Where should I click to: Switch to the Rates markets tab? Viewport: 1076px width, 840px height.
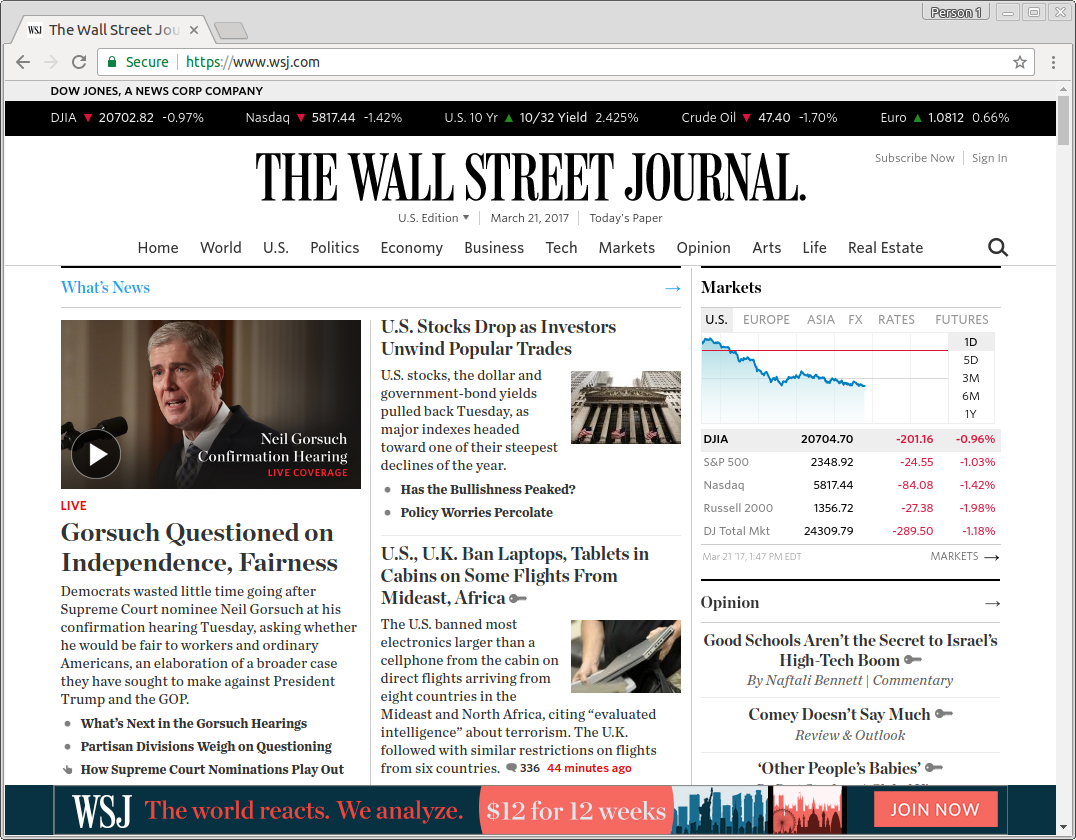click(x=896, y=319)
